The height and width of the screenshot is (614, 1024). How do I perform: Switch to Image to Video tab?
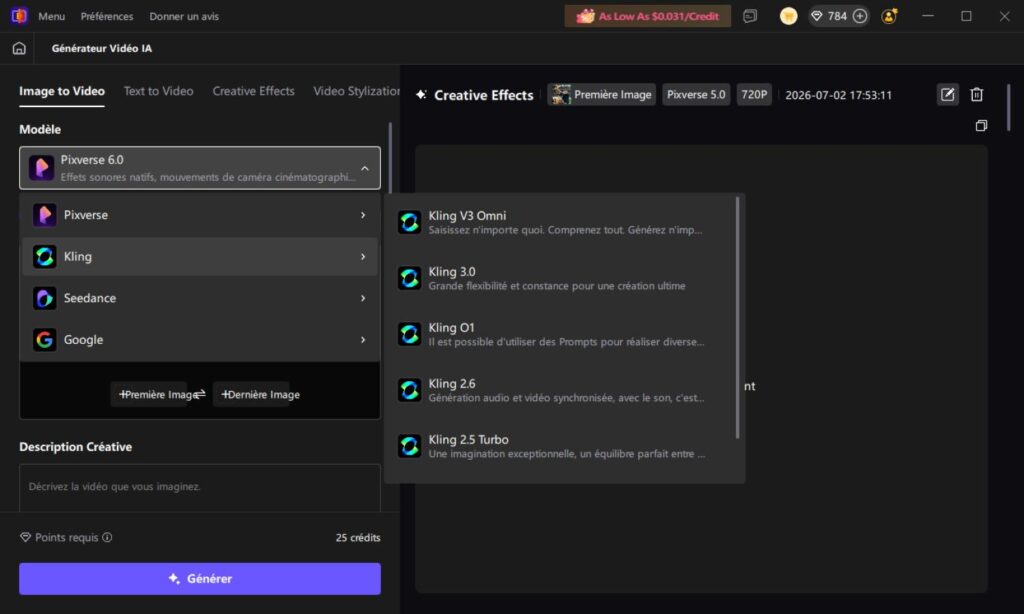coord(62,91)
